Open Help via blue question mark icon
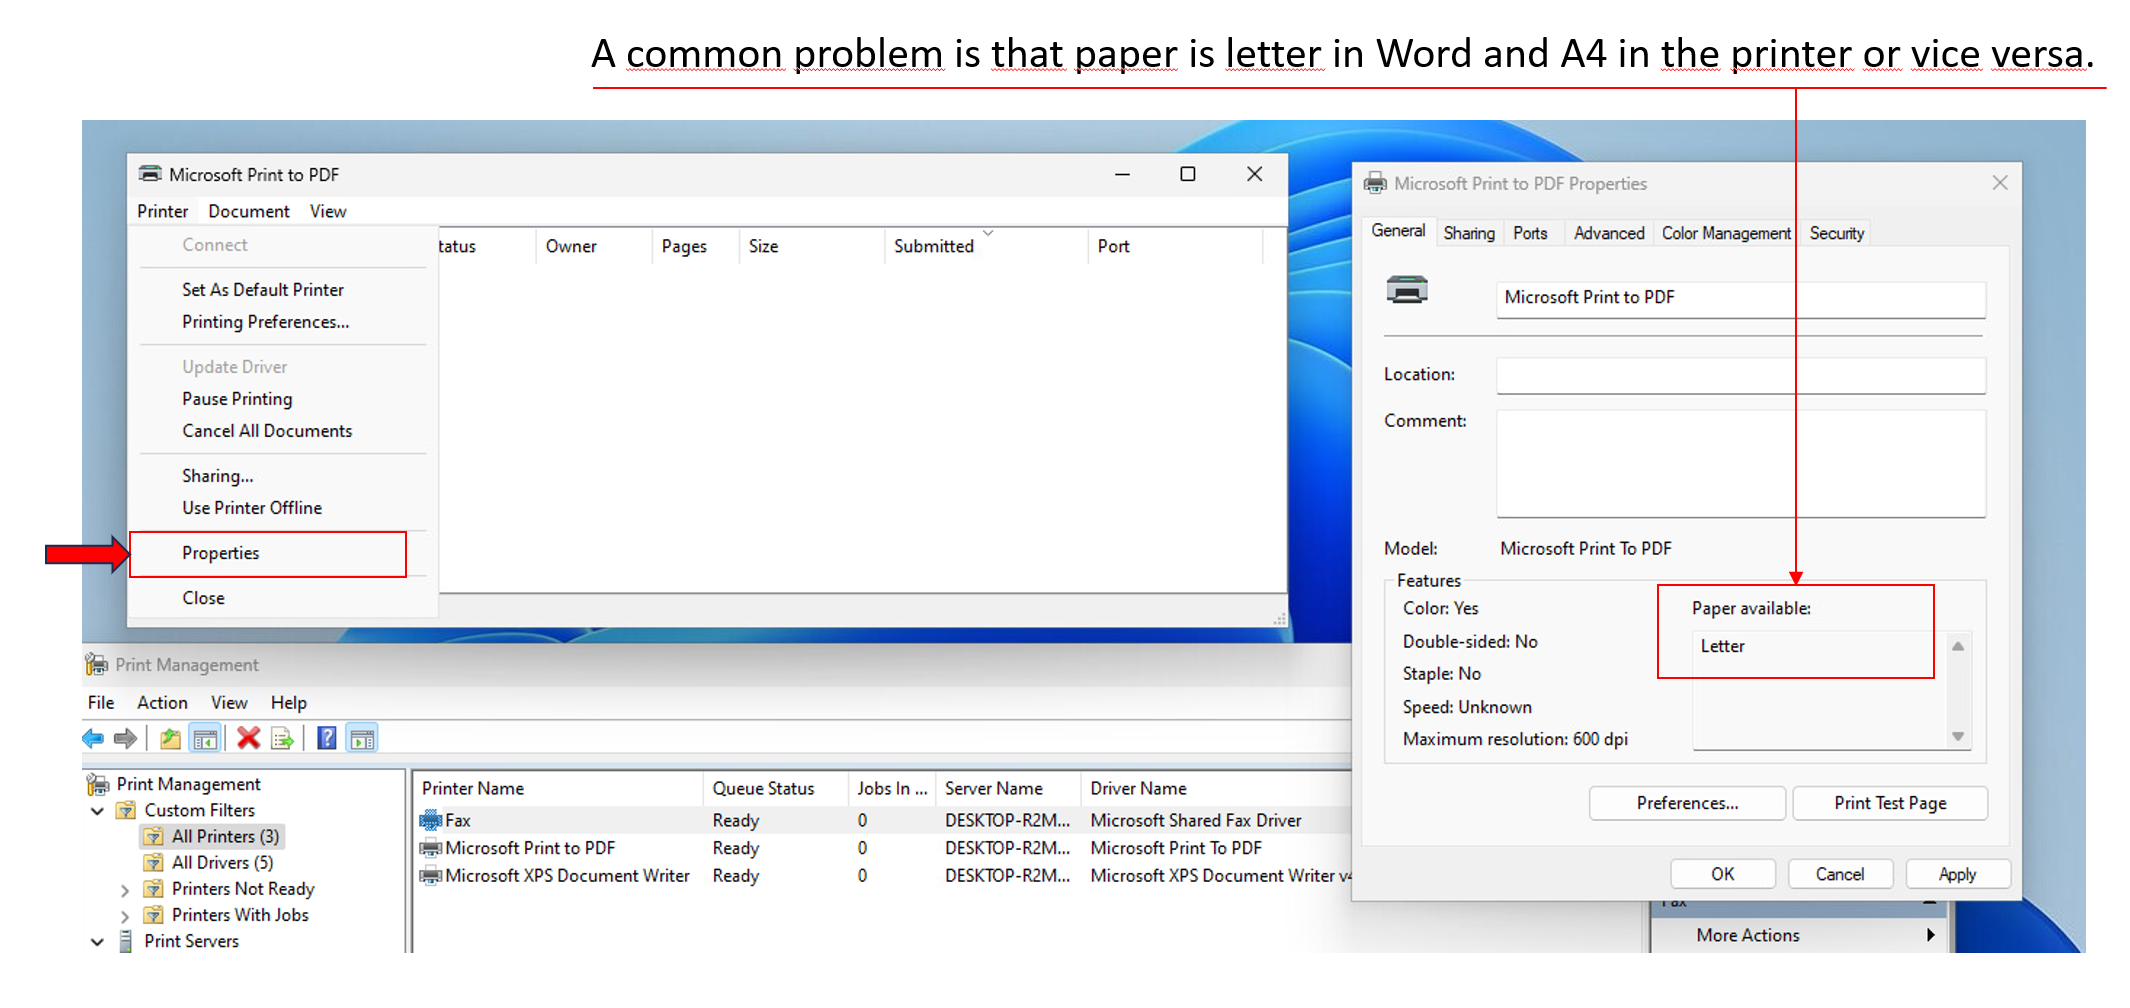 326,738
